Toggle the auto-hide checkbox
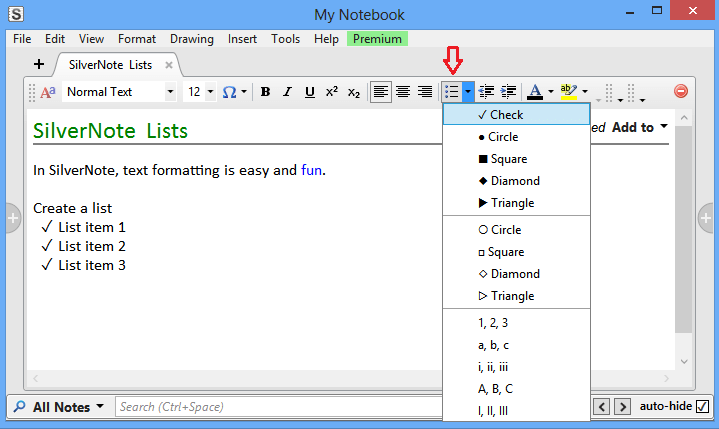 [702, 407]
